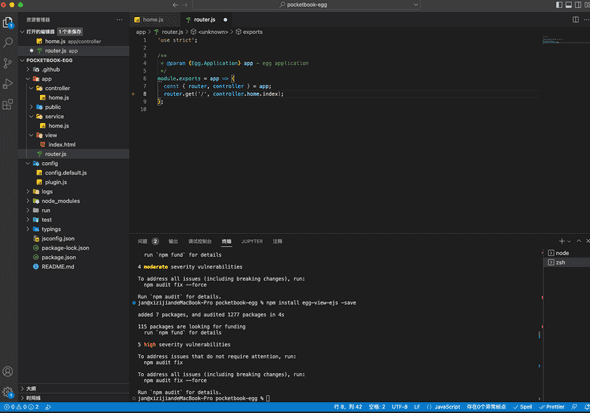The image size is (590, 413).
Task: Open the Manage settings gear
Action: [x=8, y=392]
